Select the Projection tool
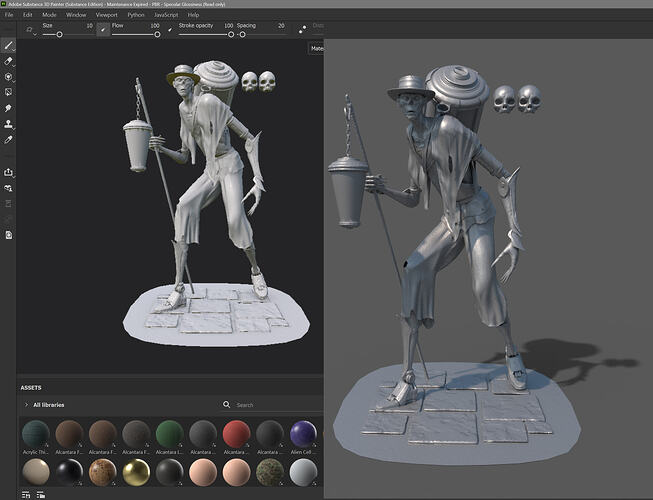This screenshot has height=500, width=653. point(9,76)
